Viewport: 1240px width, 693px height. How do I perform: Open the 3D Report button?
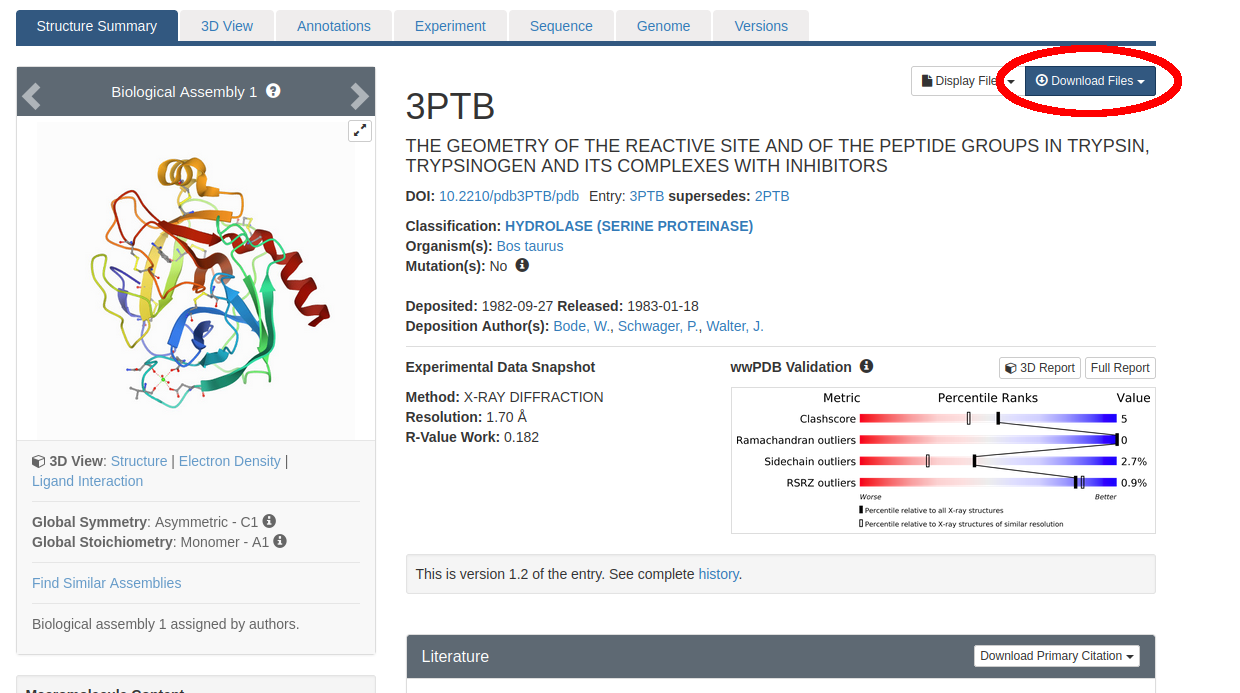(1040, 368)
